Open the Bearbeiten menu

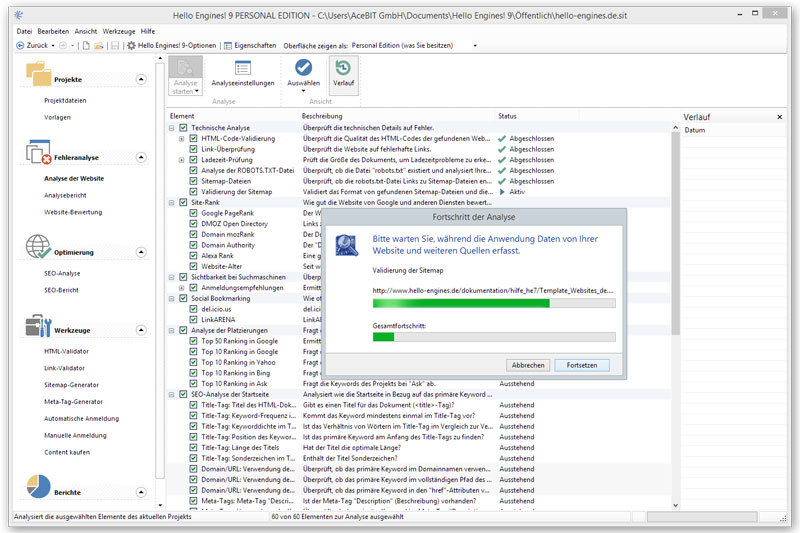[53, 31]
